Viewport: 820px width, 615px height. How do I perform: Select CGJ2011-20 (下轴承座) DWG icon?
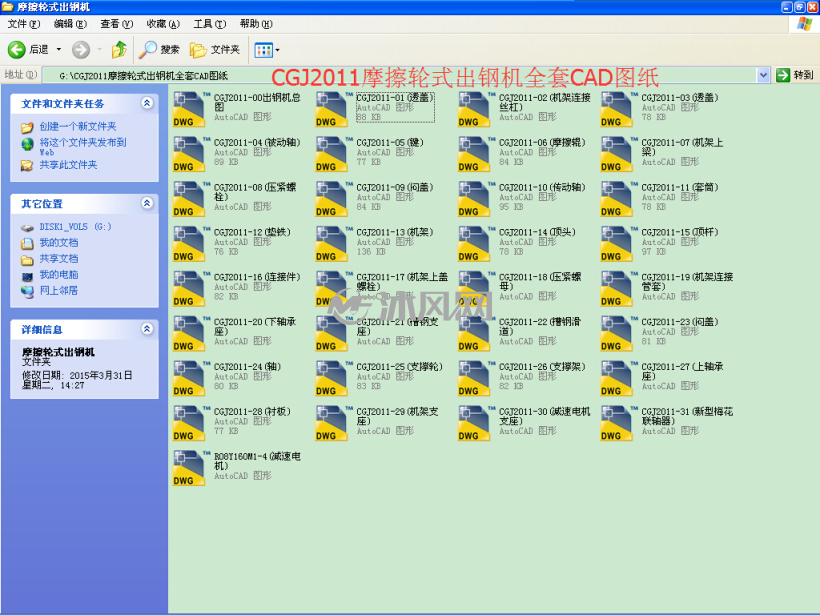tap(189, 334)
